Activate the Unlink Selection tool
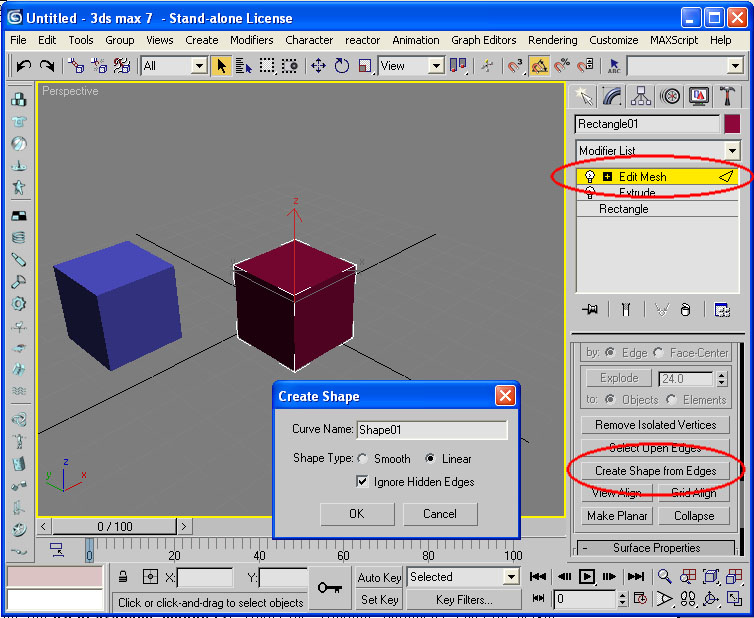Viewport: 754px width, 618px height. pos(99,65)
